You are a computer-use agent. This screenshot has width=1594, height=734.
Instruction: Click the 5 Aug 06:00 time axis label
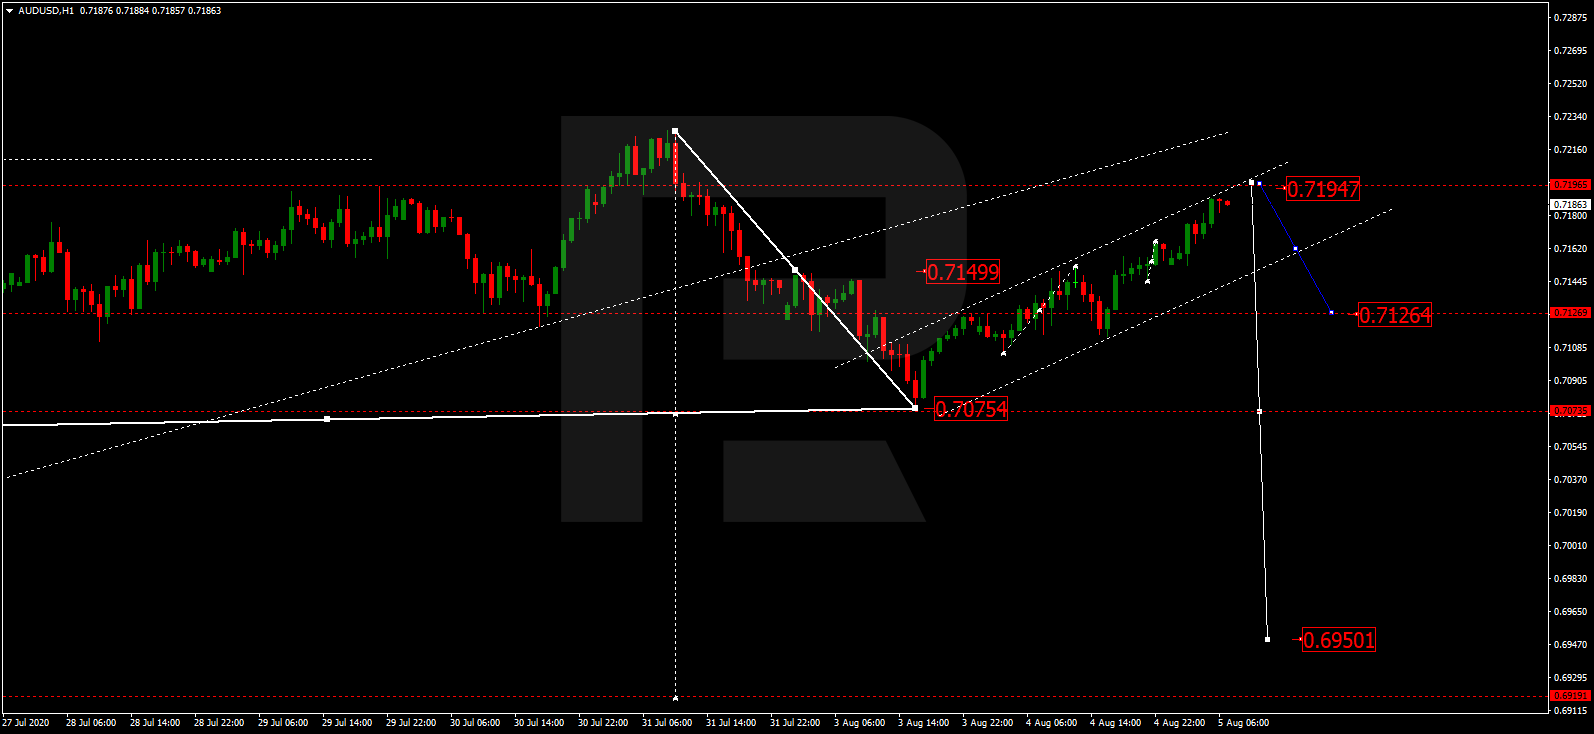(x=1243, y=723)
